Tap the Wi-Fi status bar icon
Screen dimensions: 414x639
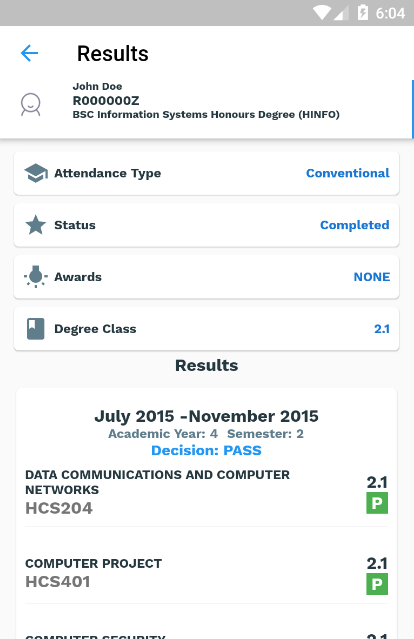(x=322, y=13)
